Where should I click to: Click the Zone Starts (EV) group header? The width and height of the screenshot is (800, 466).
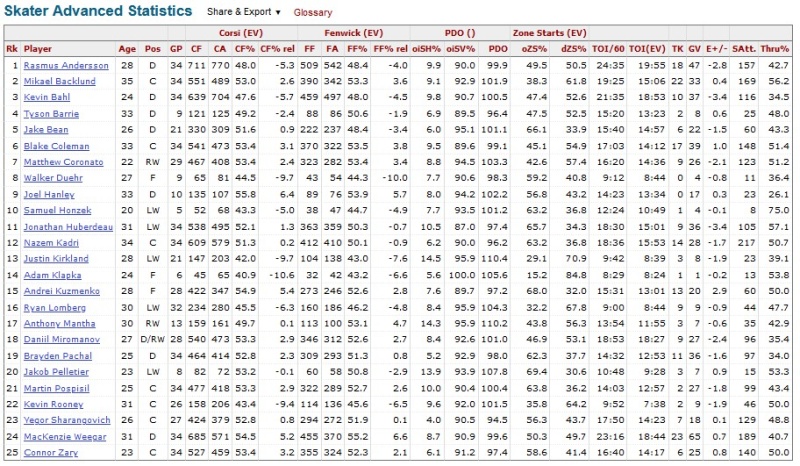(549, 33)
